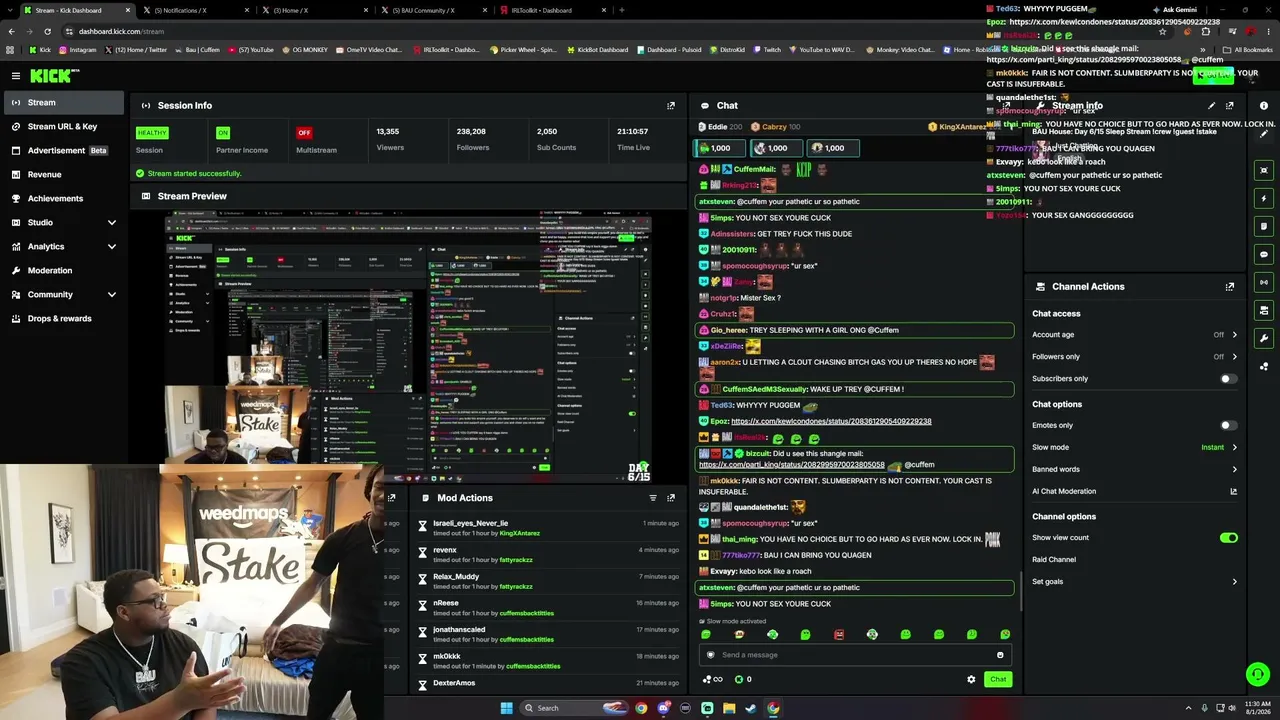Click the wrench icon in the right rail
Image resolution: width=1280 pixels, height=720 pixels.
pyautogui.click(x=1264, y=338)
